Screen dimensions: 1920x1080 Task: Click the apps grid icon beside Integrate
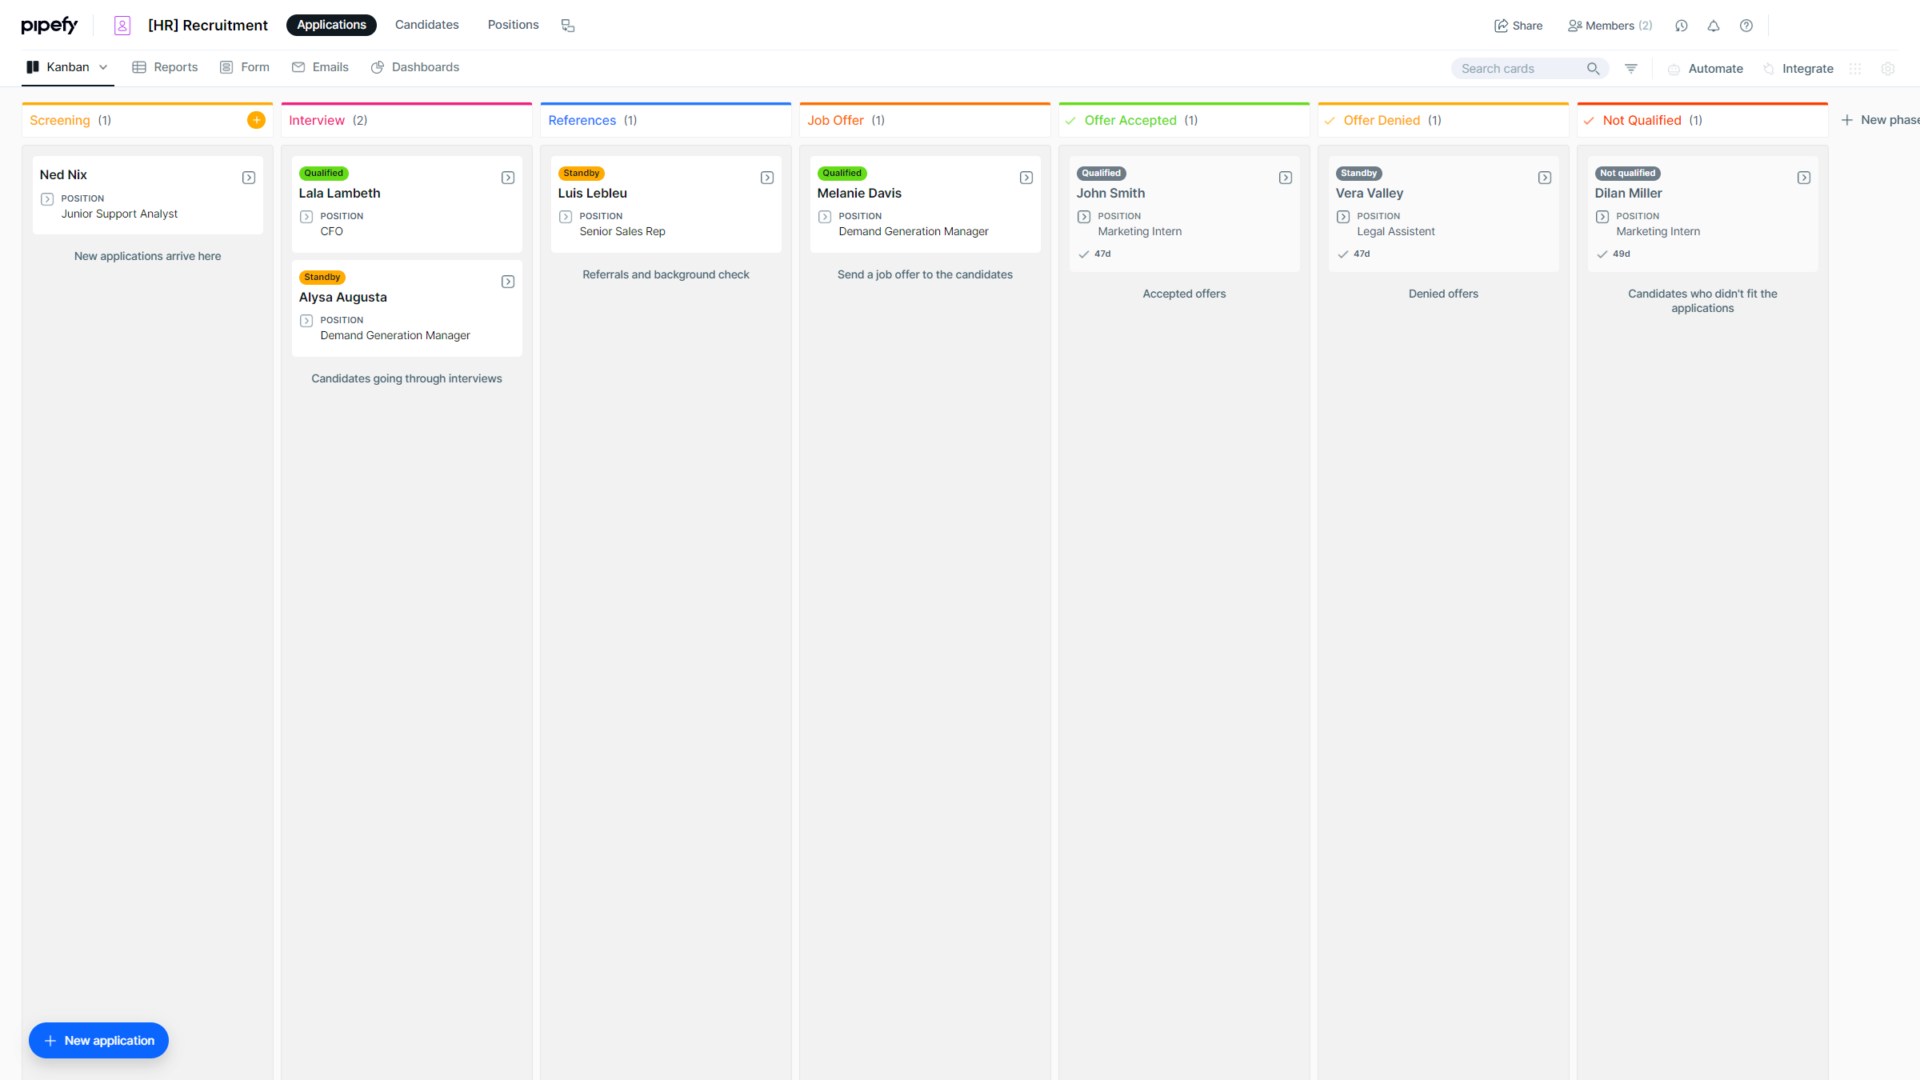pos(1855,69)
